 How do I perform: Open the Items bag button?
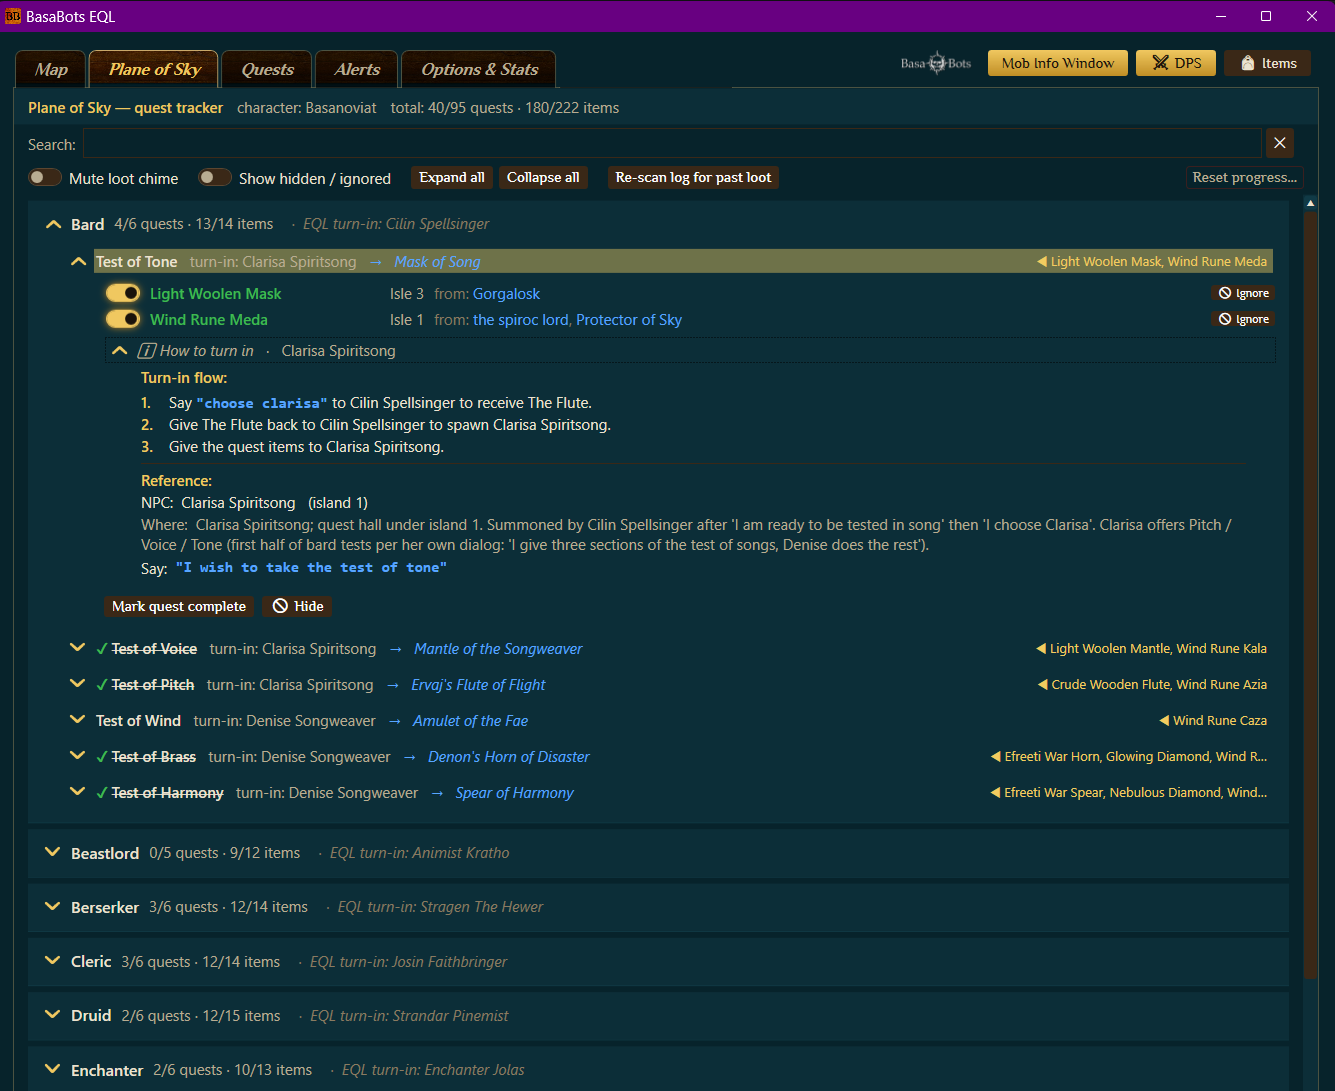[1268, 63]
